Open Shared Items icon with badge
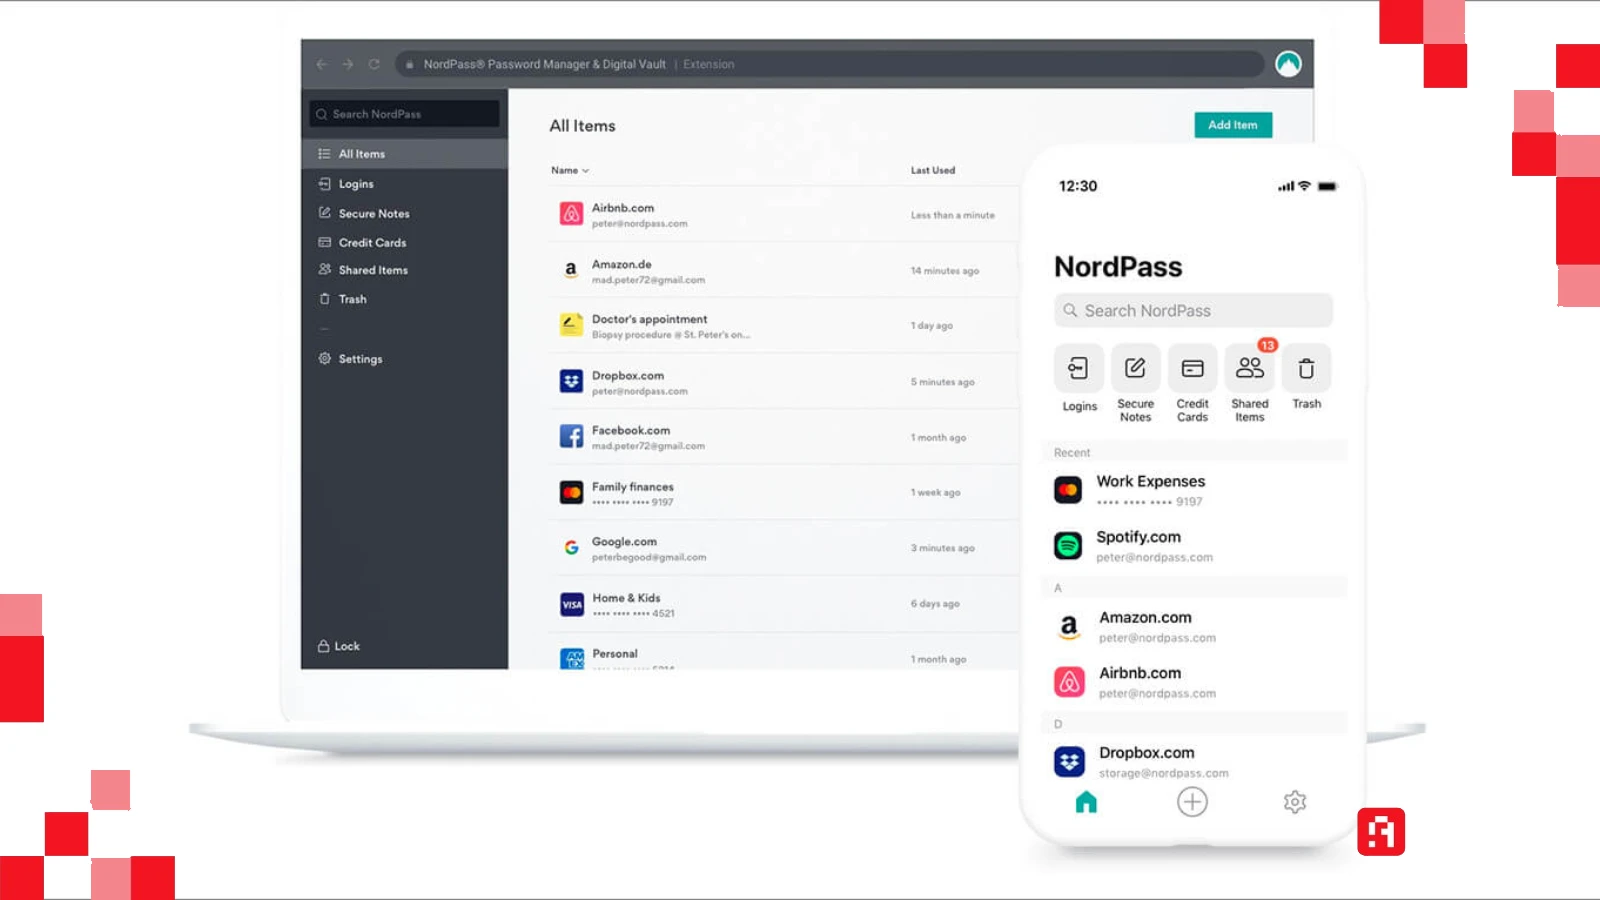Screen dimensions: 1600x900 (x=1249, y=369)
